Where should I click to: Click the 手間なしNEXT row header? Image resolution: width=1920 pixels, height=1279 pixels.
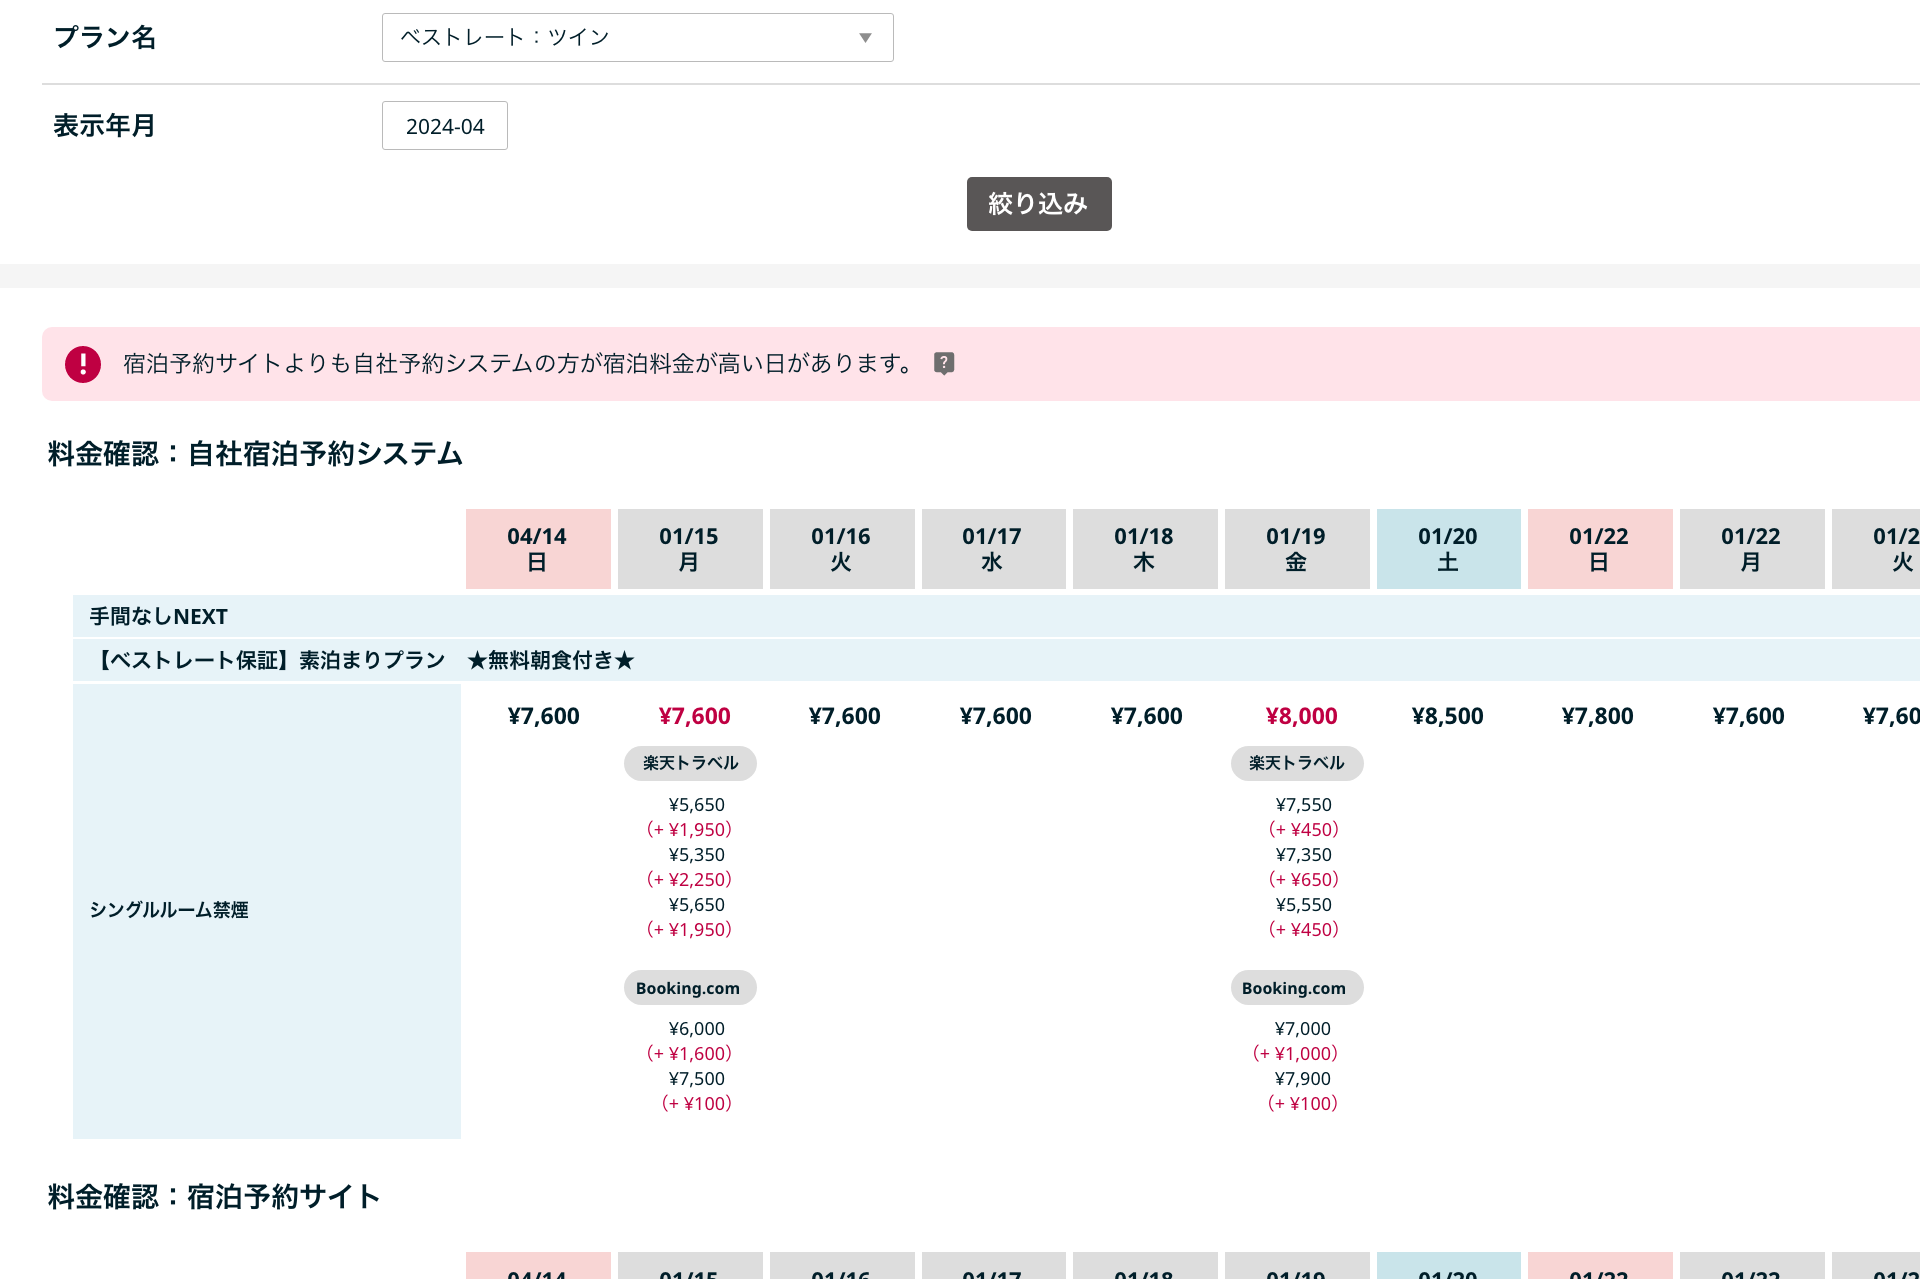(x=159, y=616)
